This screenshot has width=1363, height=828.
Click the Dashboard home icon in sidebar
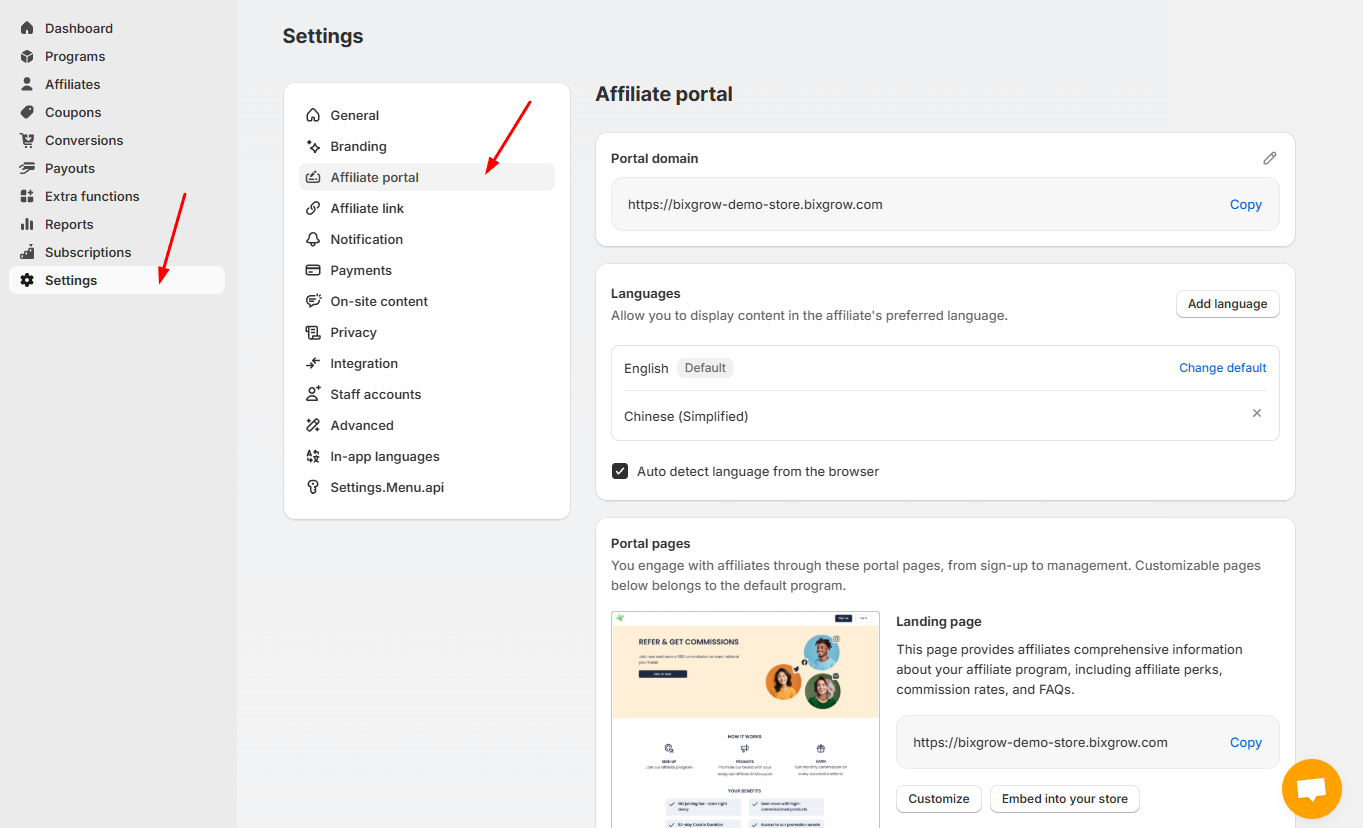click(27, 28)
